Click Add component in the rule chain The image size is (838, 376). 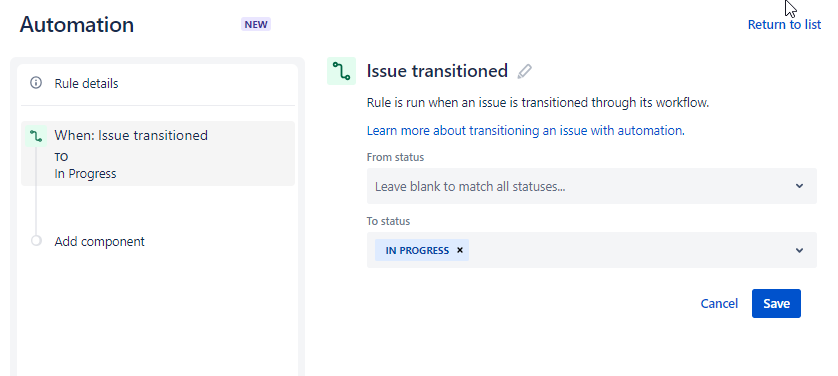99,241
